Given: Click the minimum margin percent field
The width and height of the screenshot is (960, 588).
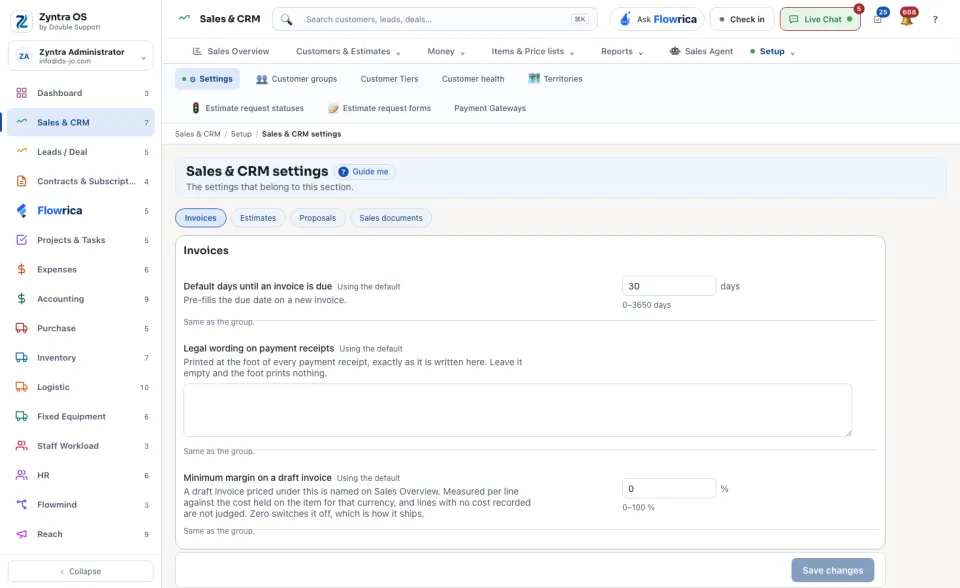Looking at the screenshot, I should pos(669,489).
